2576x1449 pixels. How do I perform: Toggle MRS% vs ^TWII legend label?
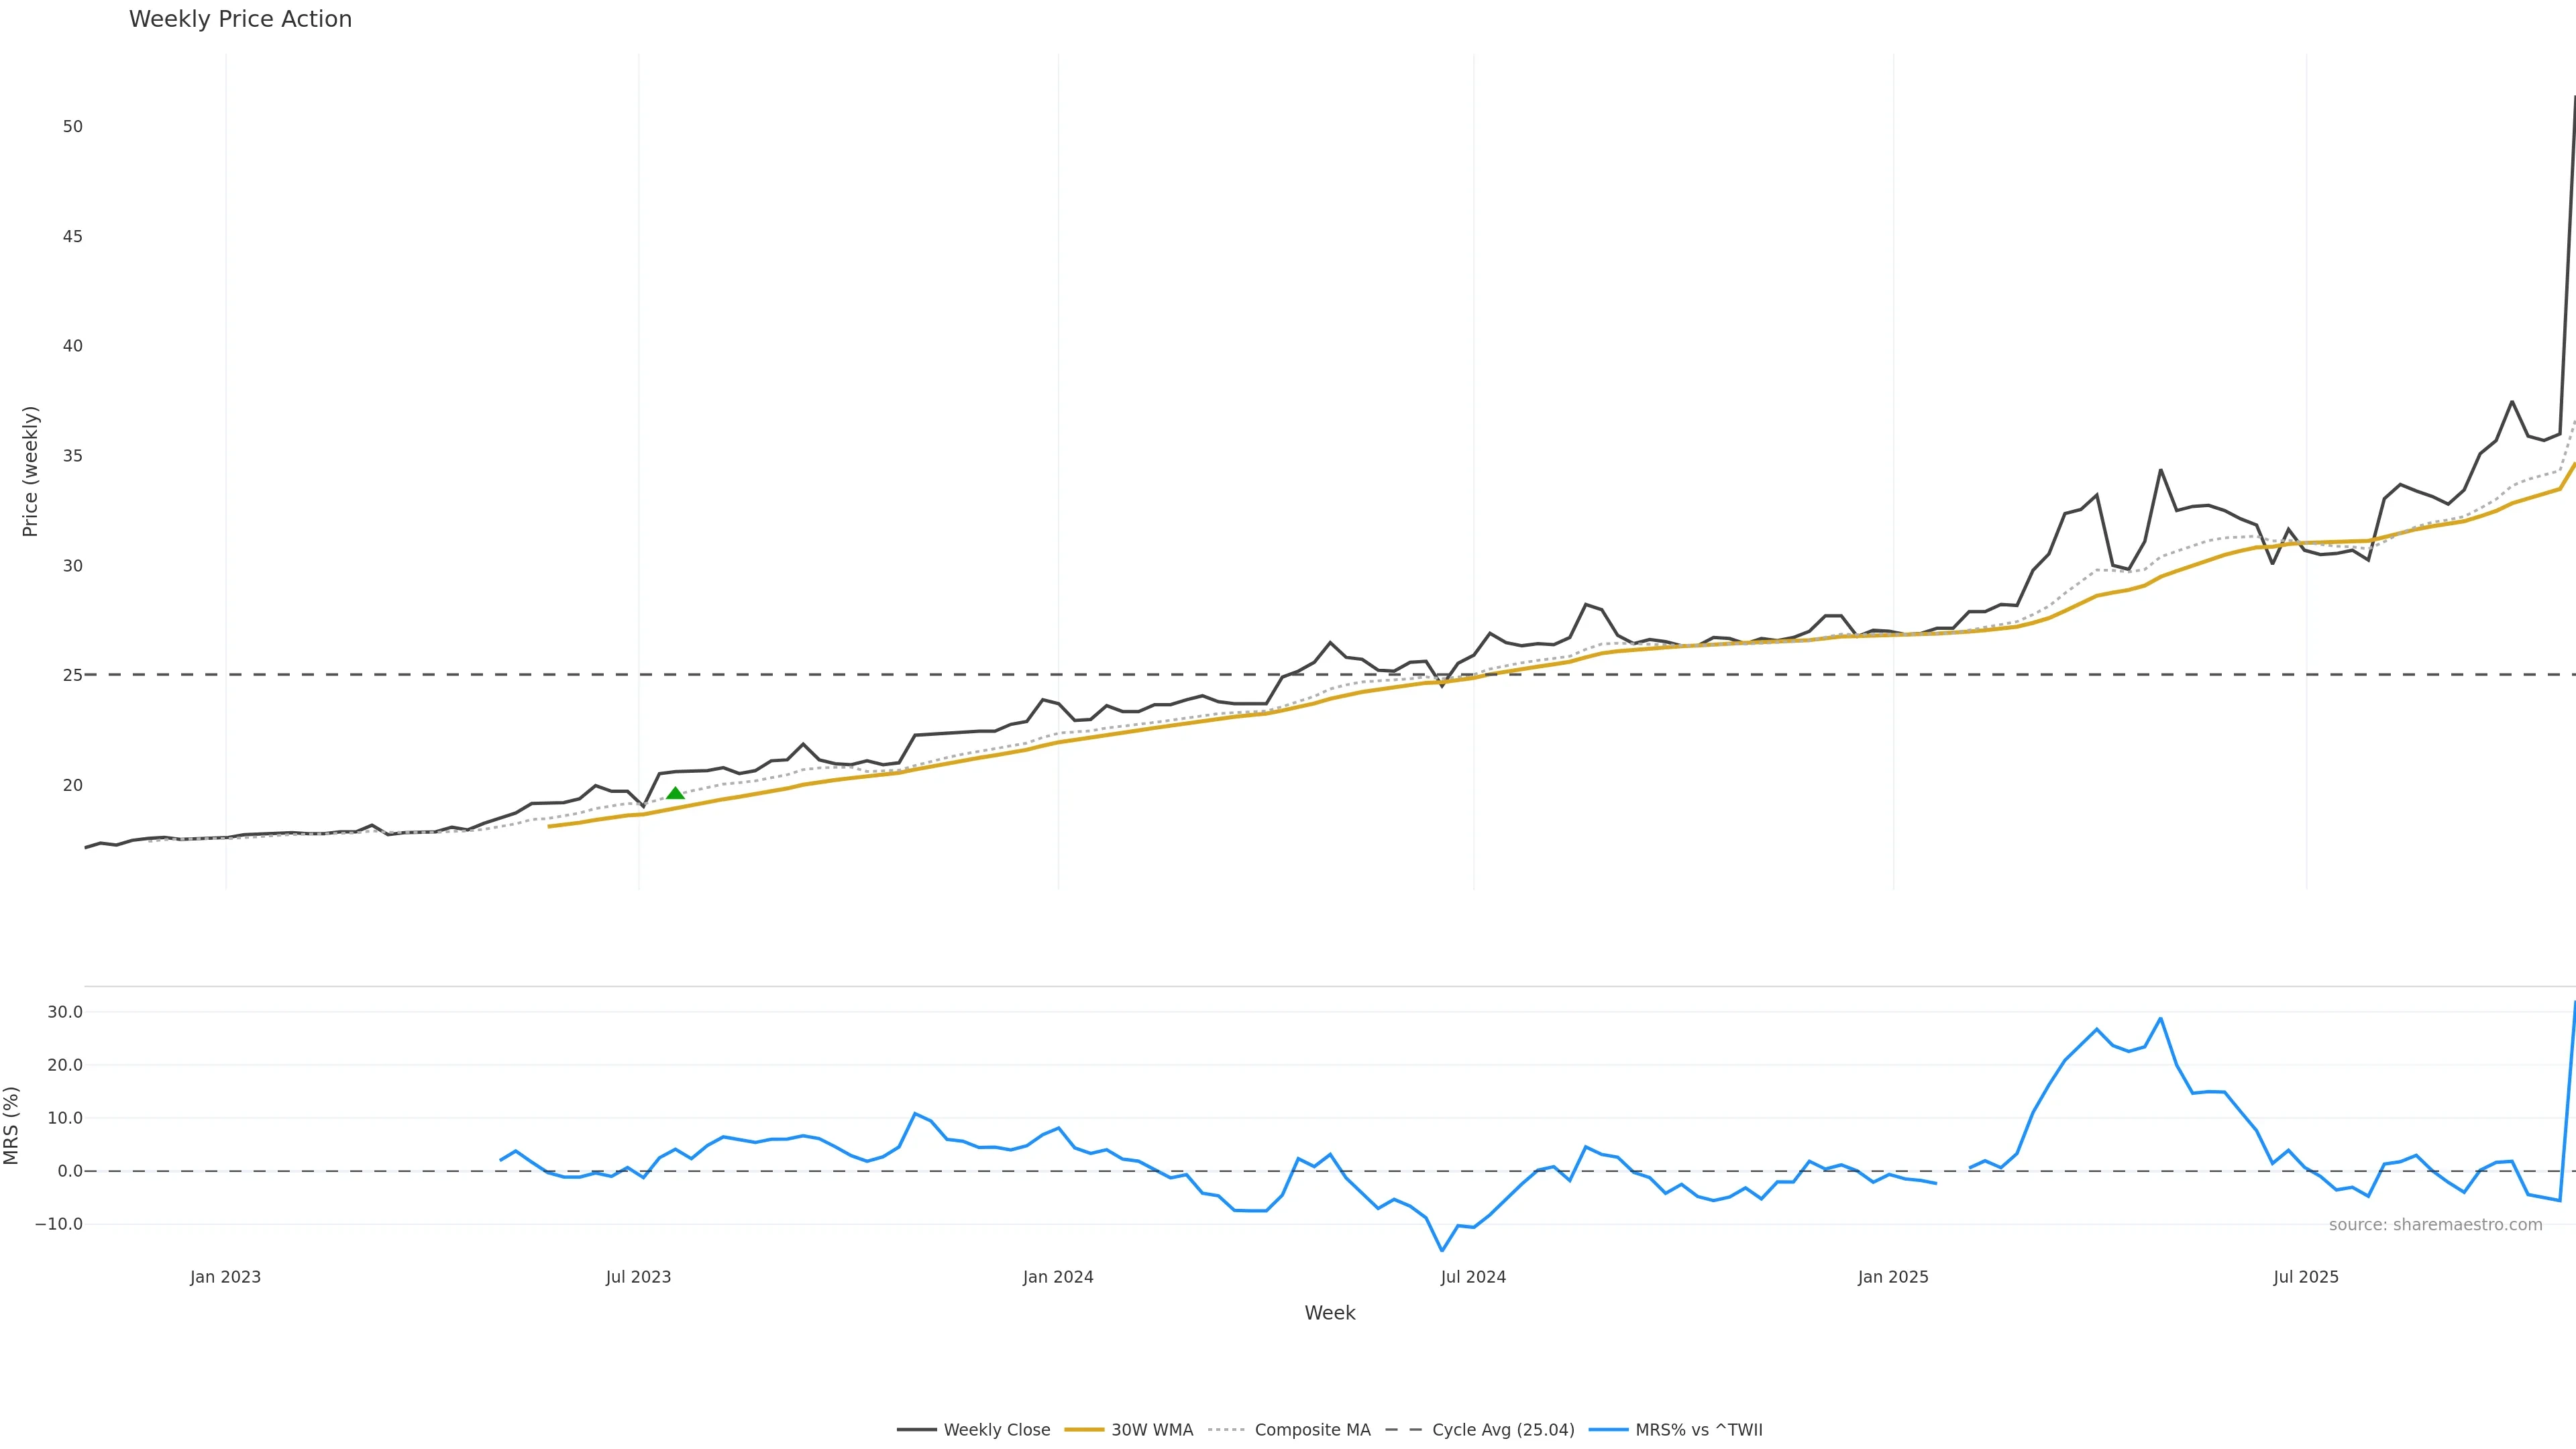coord(1698,1430)
